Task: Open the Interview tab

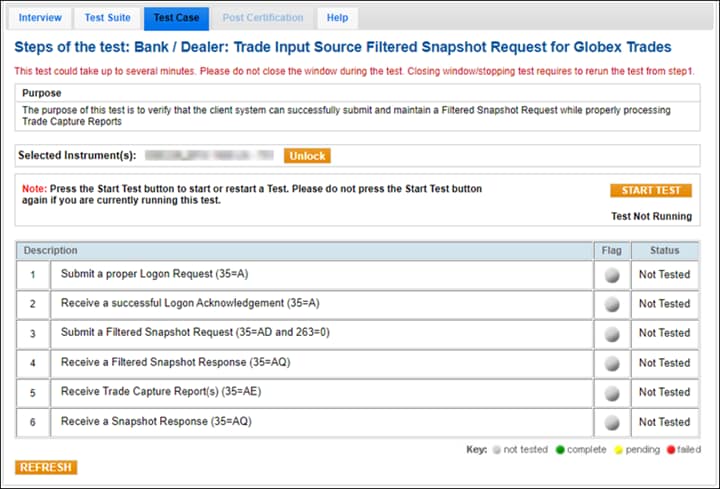Action: (40, 18)
